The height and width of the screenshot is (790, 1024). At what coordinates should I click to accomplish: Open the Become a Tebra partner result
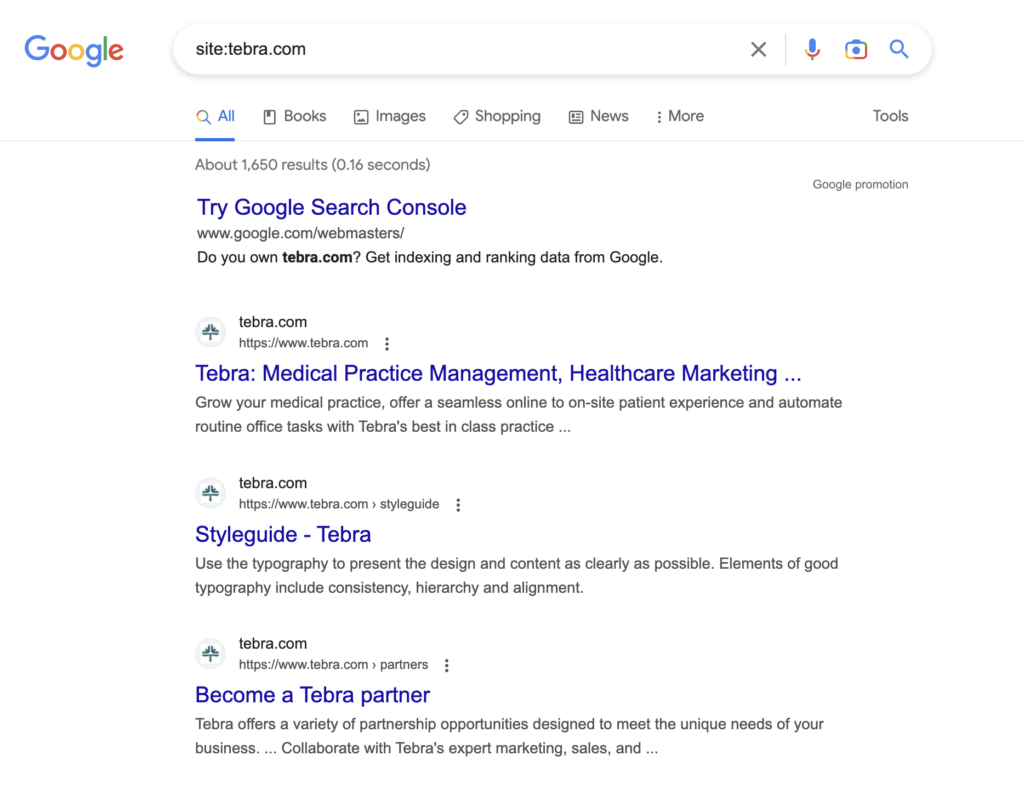pos(312,695)
